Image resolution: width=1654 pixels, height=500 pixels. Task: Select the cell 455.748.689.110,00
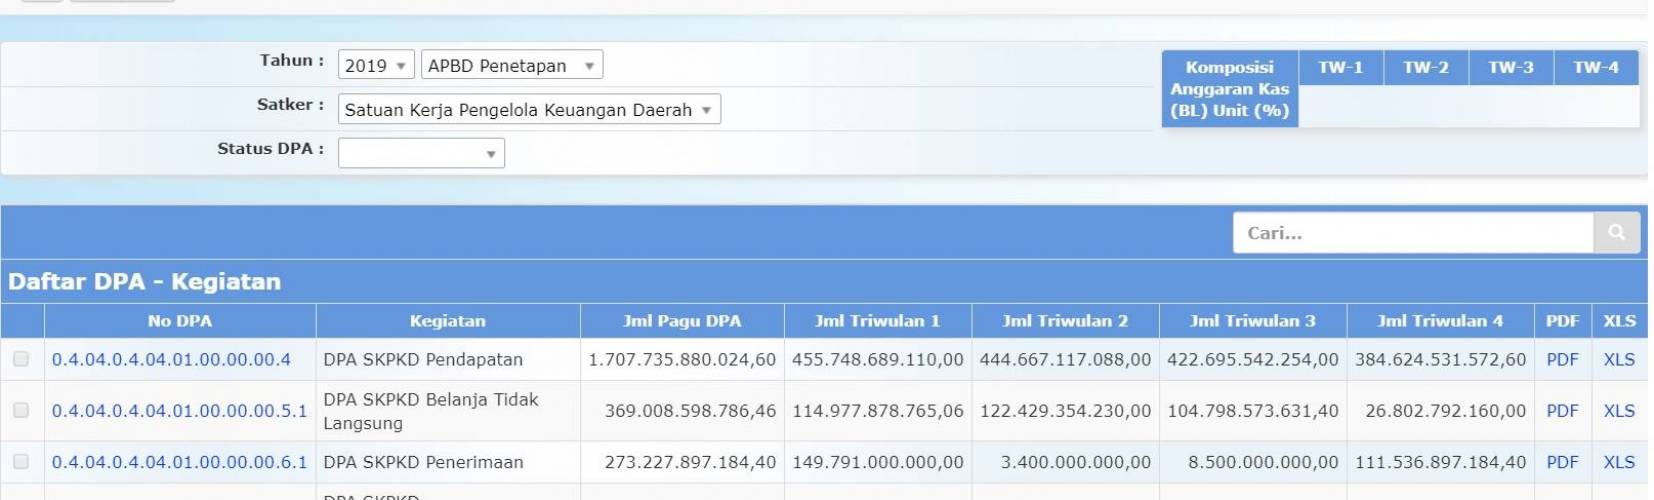878,359
